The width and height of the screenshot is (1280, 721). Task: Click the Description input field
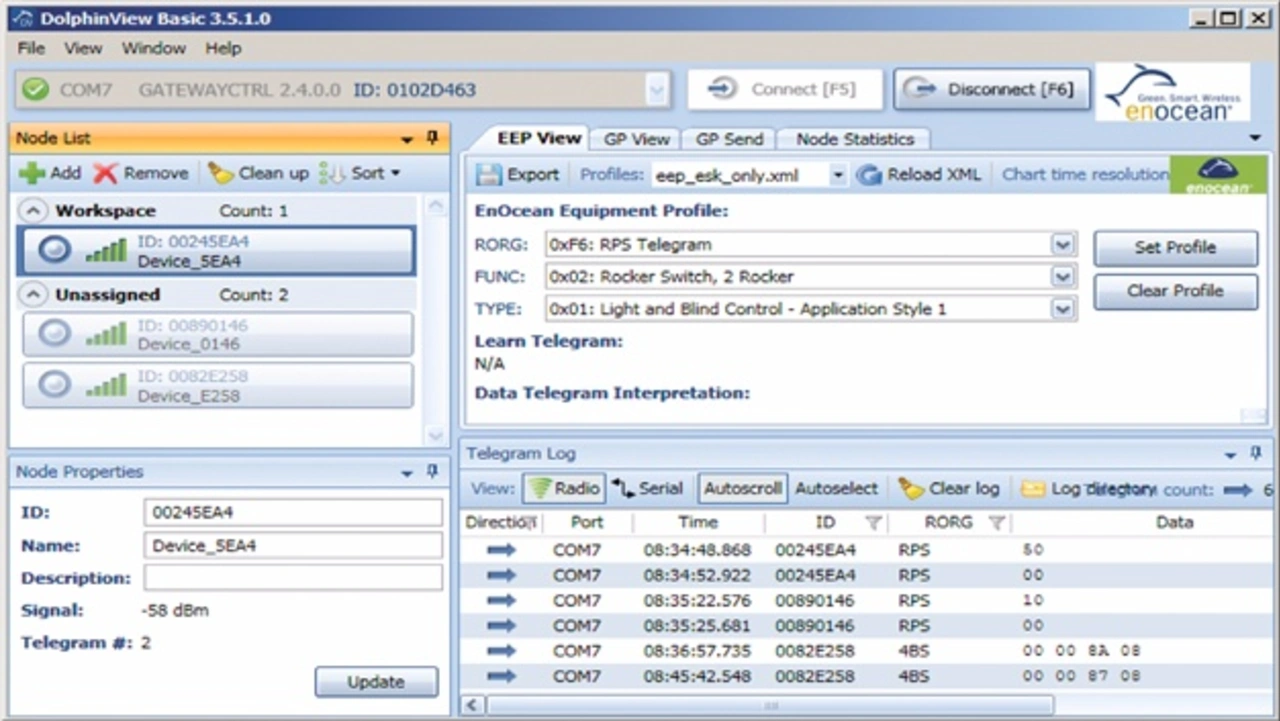tap(293, 578)
